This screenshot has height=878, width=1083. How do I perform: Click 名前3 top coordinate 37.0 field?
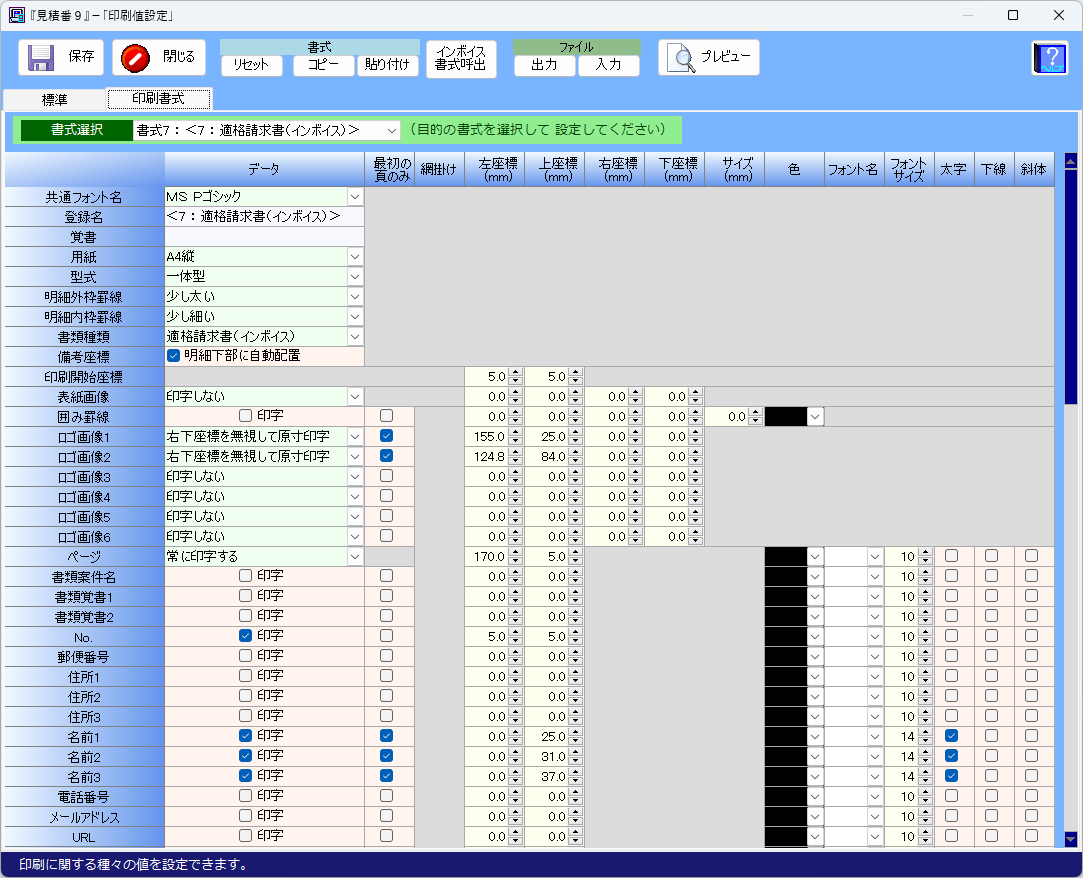[x=547, y=777]
